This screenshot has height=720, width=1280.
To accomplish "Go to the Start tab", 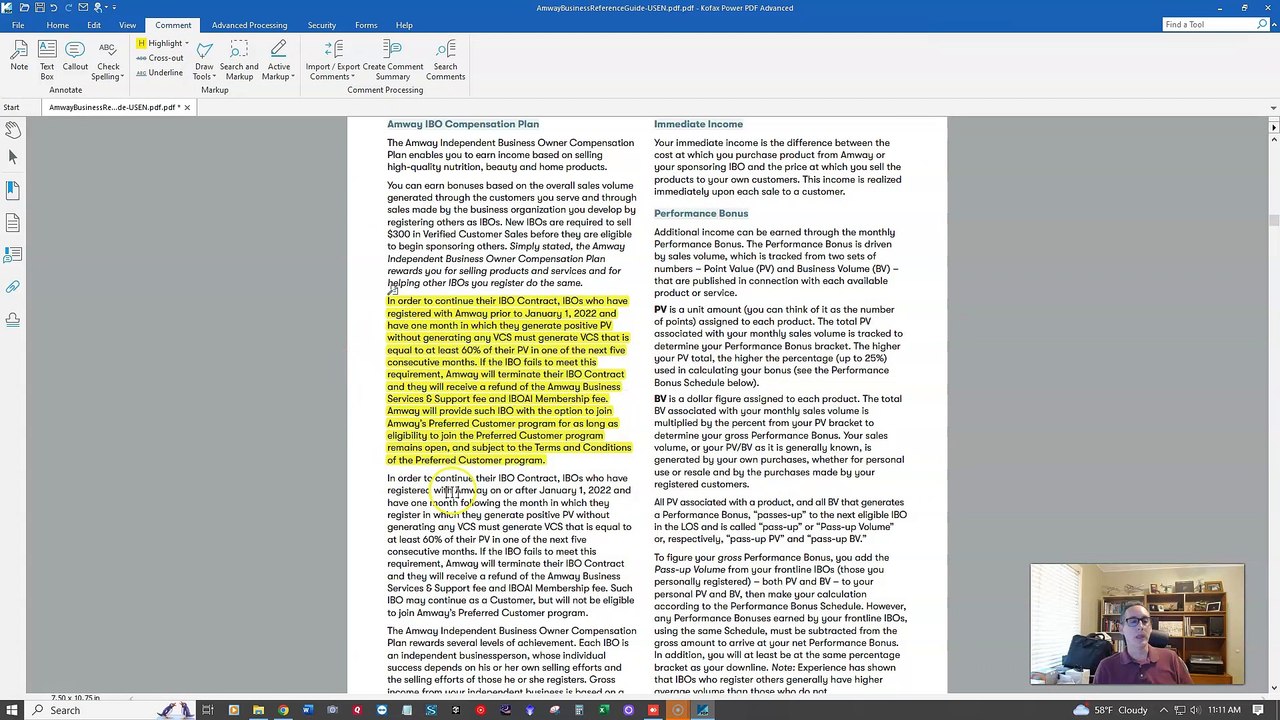I will pyautogui.click(x=11, y=107).
